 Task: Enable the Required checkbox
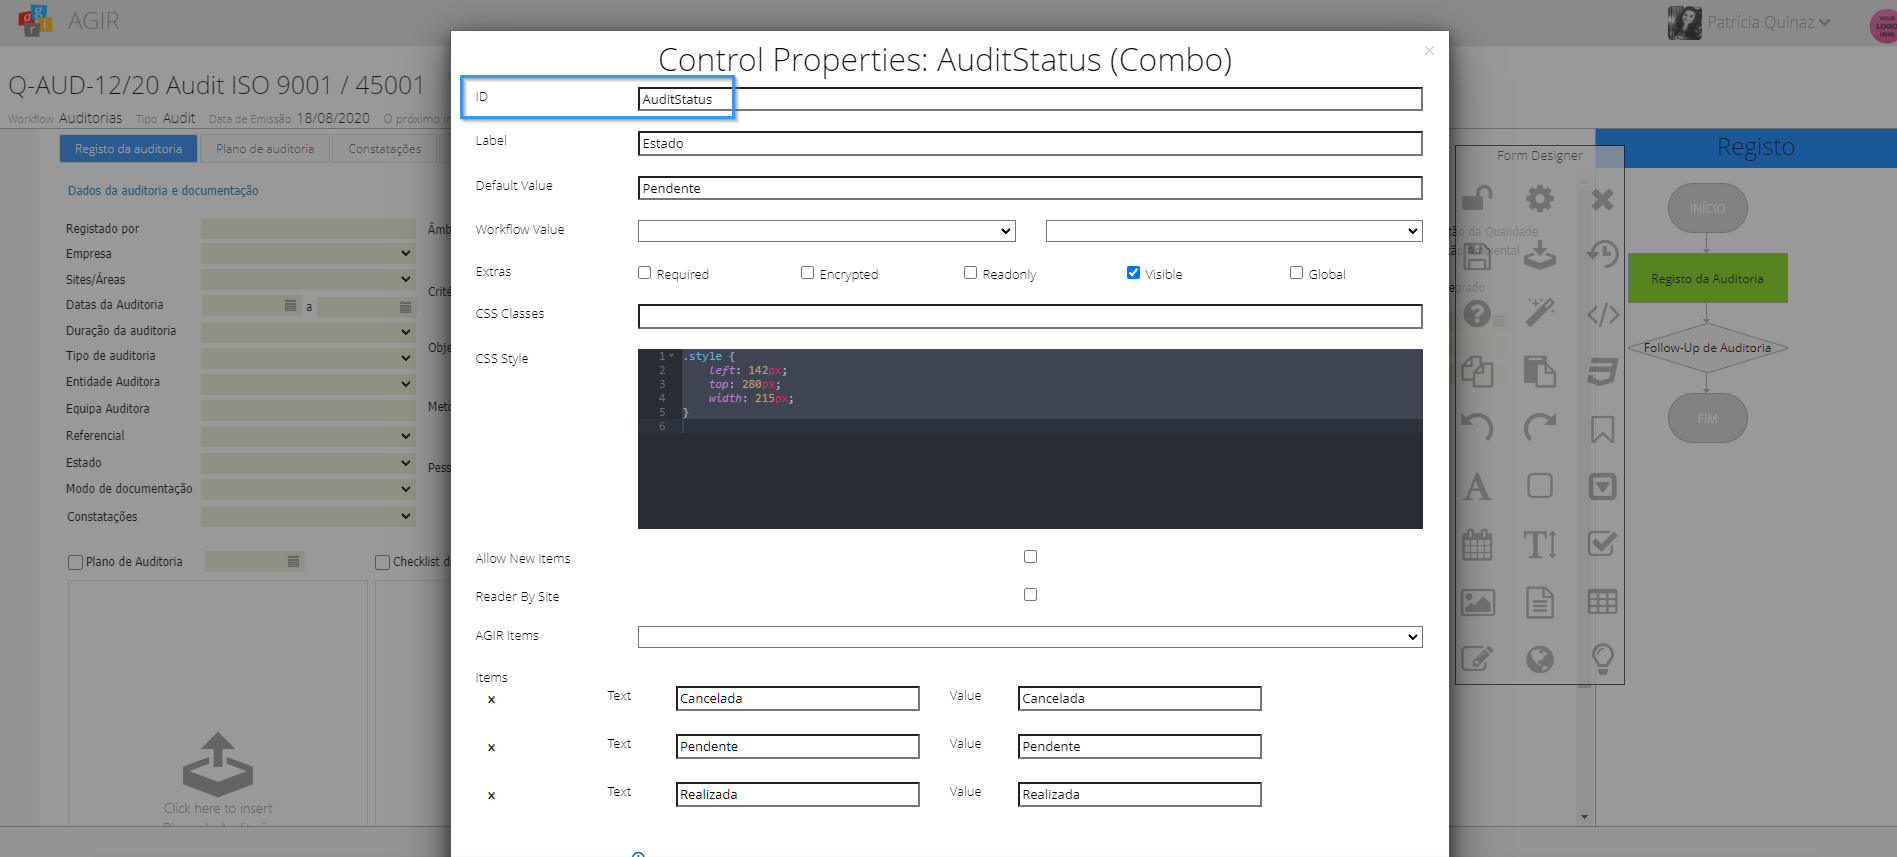pos(644,273)
